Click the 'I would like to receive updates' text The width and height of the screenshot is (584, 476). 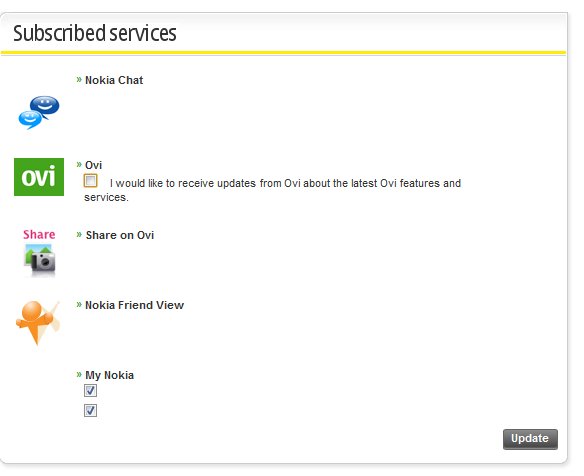coord(273,190)
